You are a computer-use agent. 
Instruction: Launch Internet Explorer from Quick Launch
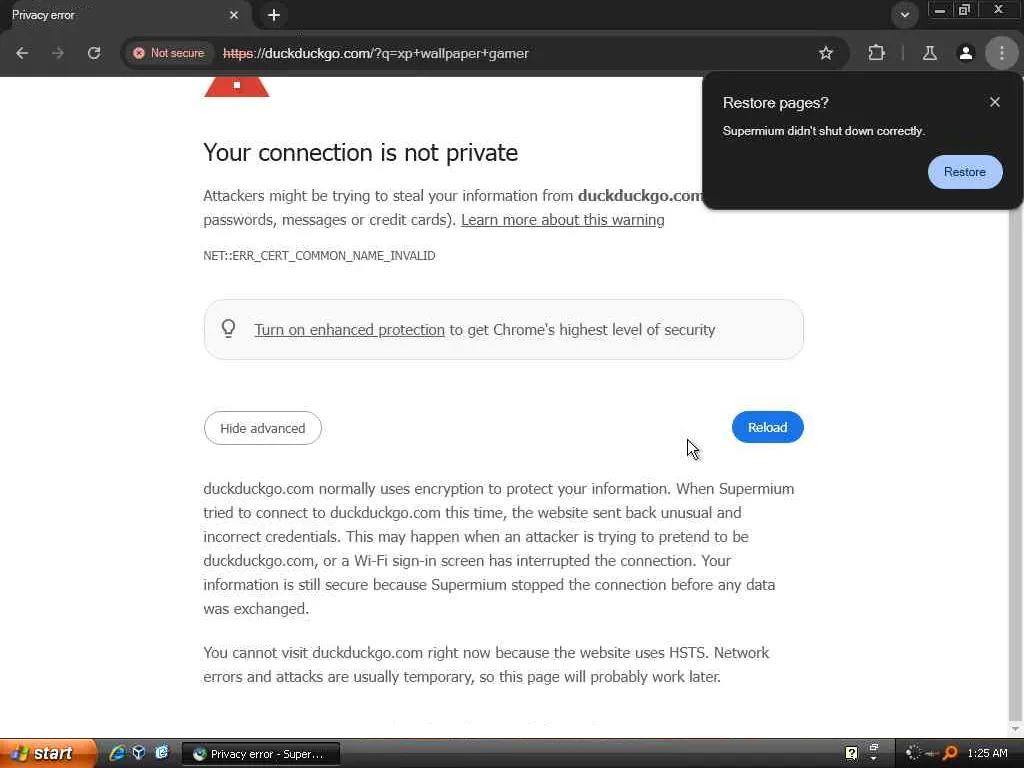point(117,753)
